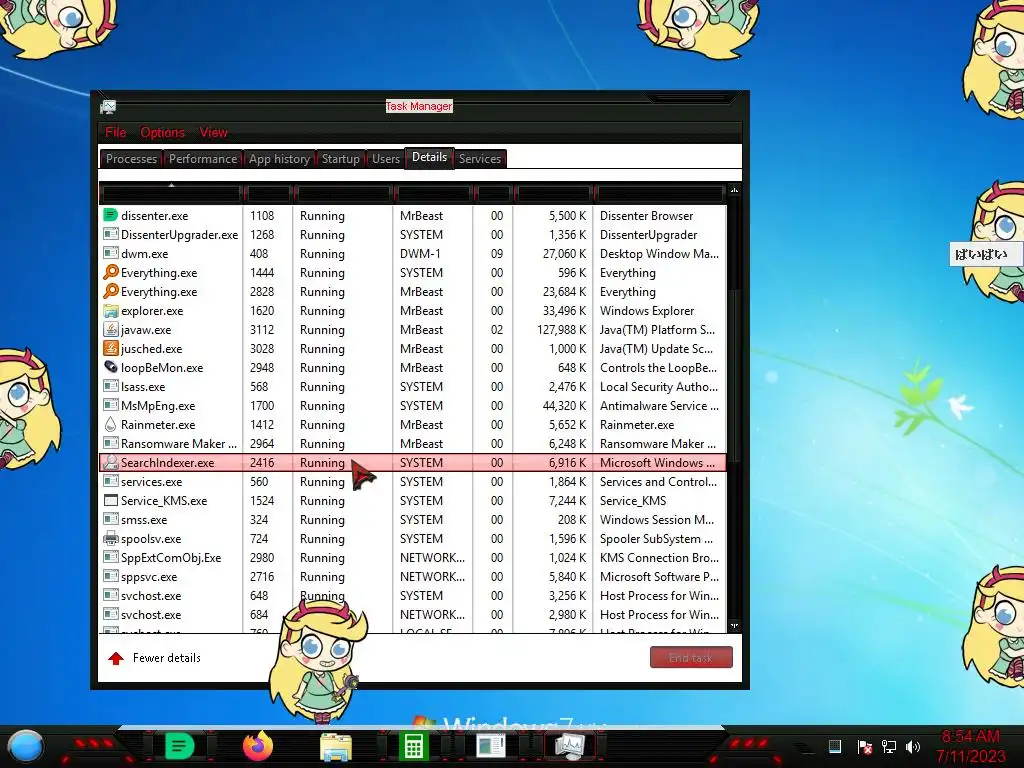The image size is (1024, 768).
Task: Click the MsMpEng.exe process icon
Action: pyautogui.click(x=111, y=405)
